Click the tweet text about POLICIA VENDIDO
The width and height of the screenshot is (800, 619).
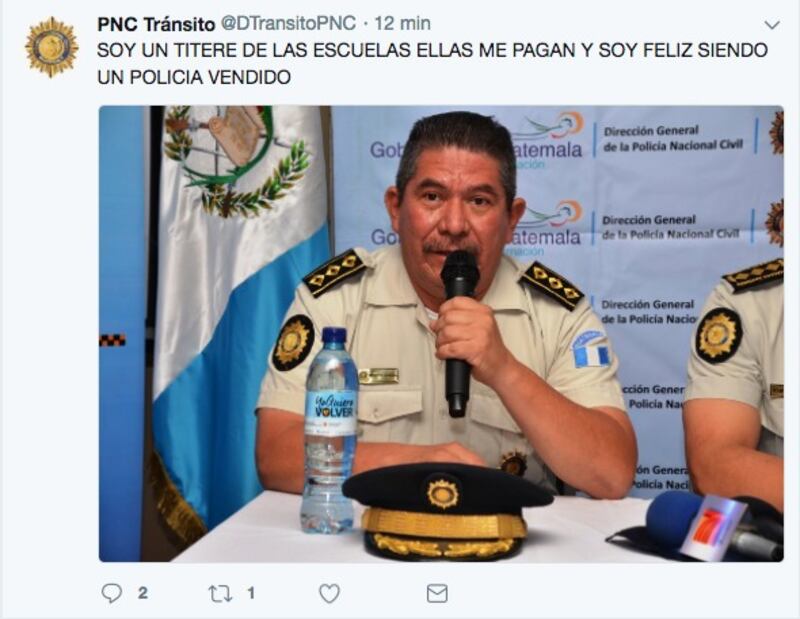coord(432,63)
